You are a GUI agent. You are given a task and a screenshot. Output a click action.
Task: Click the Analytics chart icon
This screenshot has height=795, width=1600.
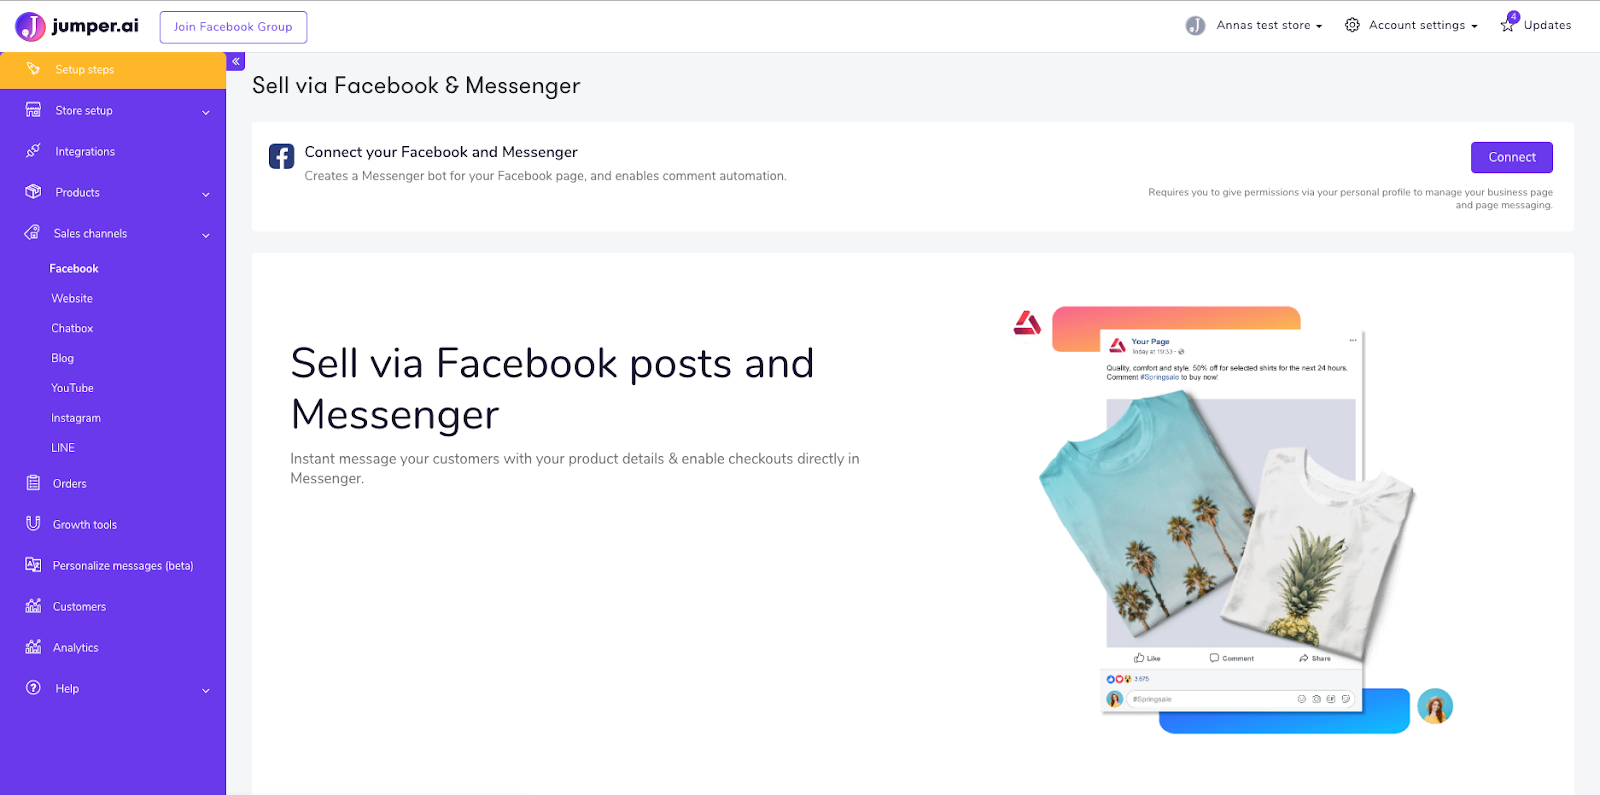pyautogui.click(x=33, y=647)
